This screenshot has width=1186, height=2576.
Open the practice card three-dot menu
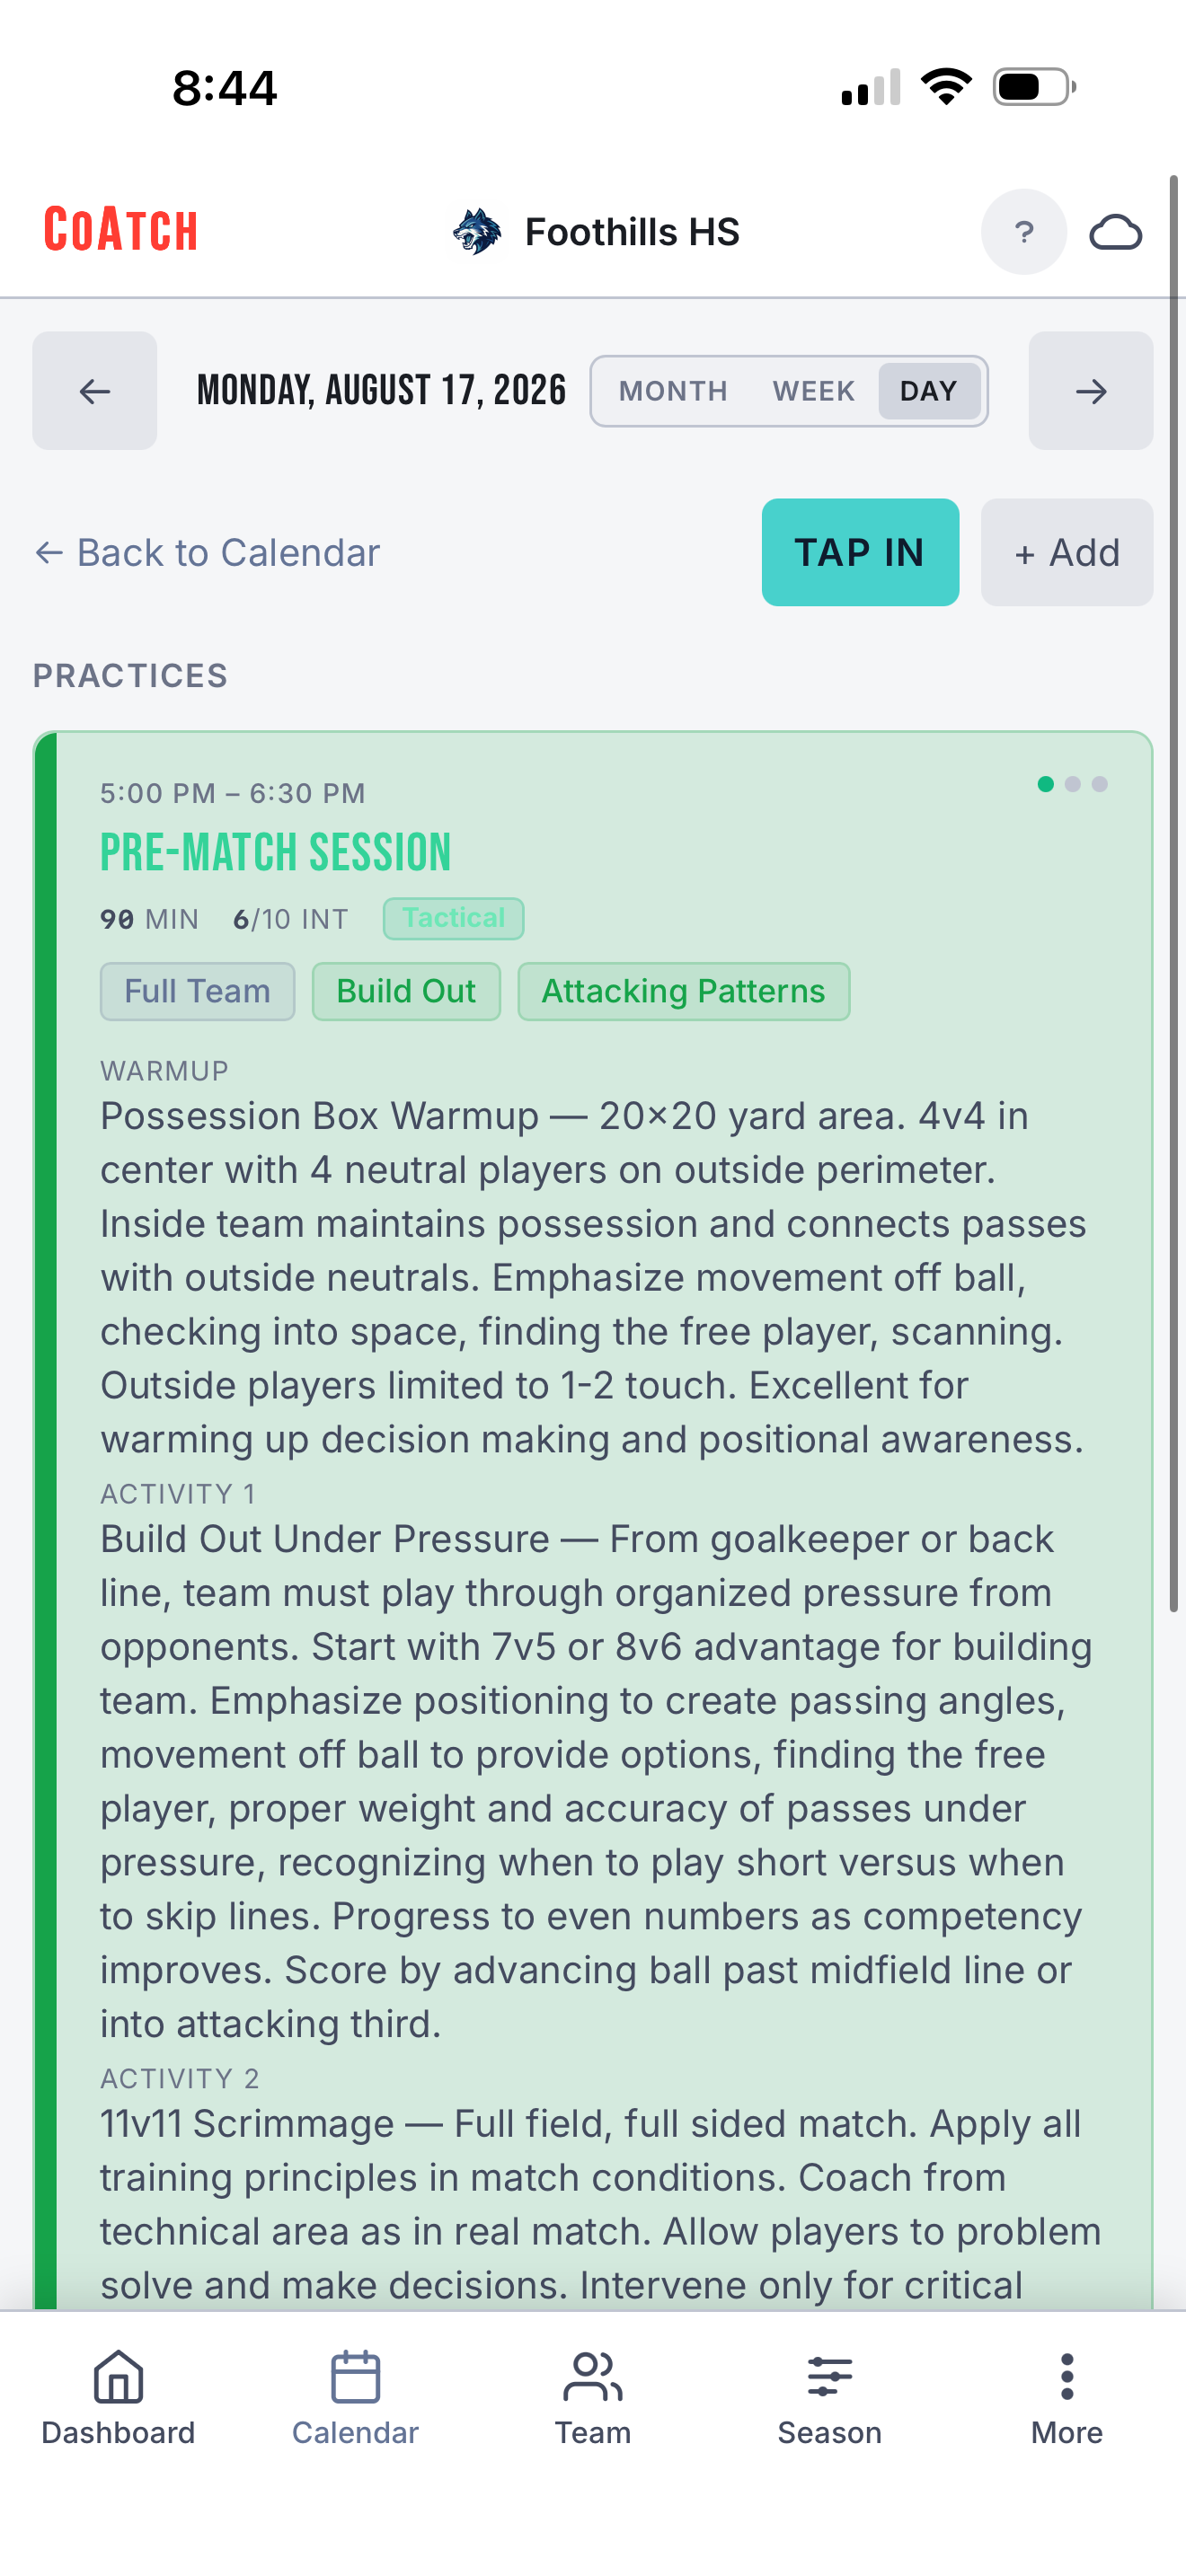point(1072,784)
